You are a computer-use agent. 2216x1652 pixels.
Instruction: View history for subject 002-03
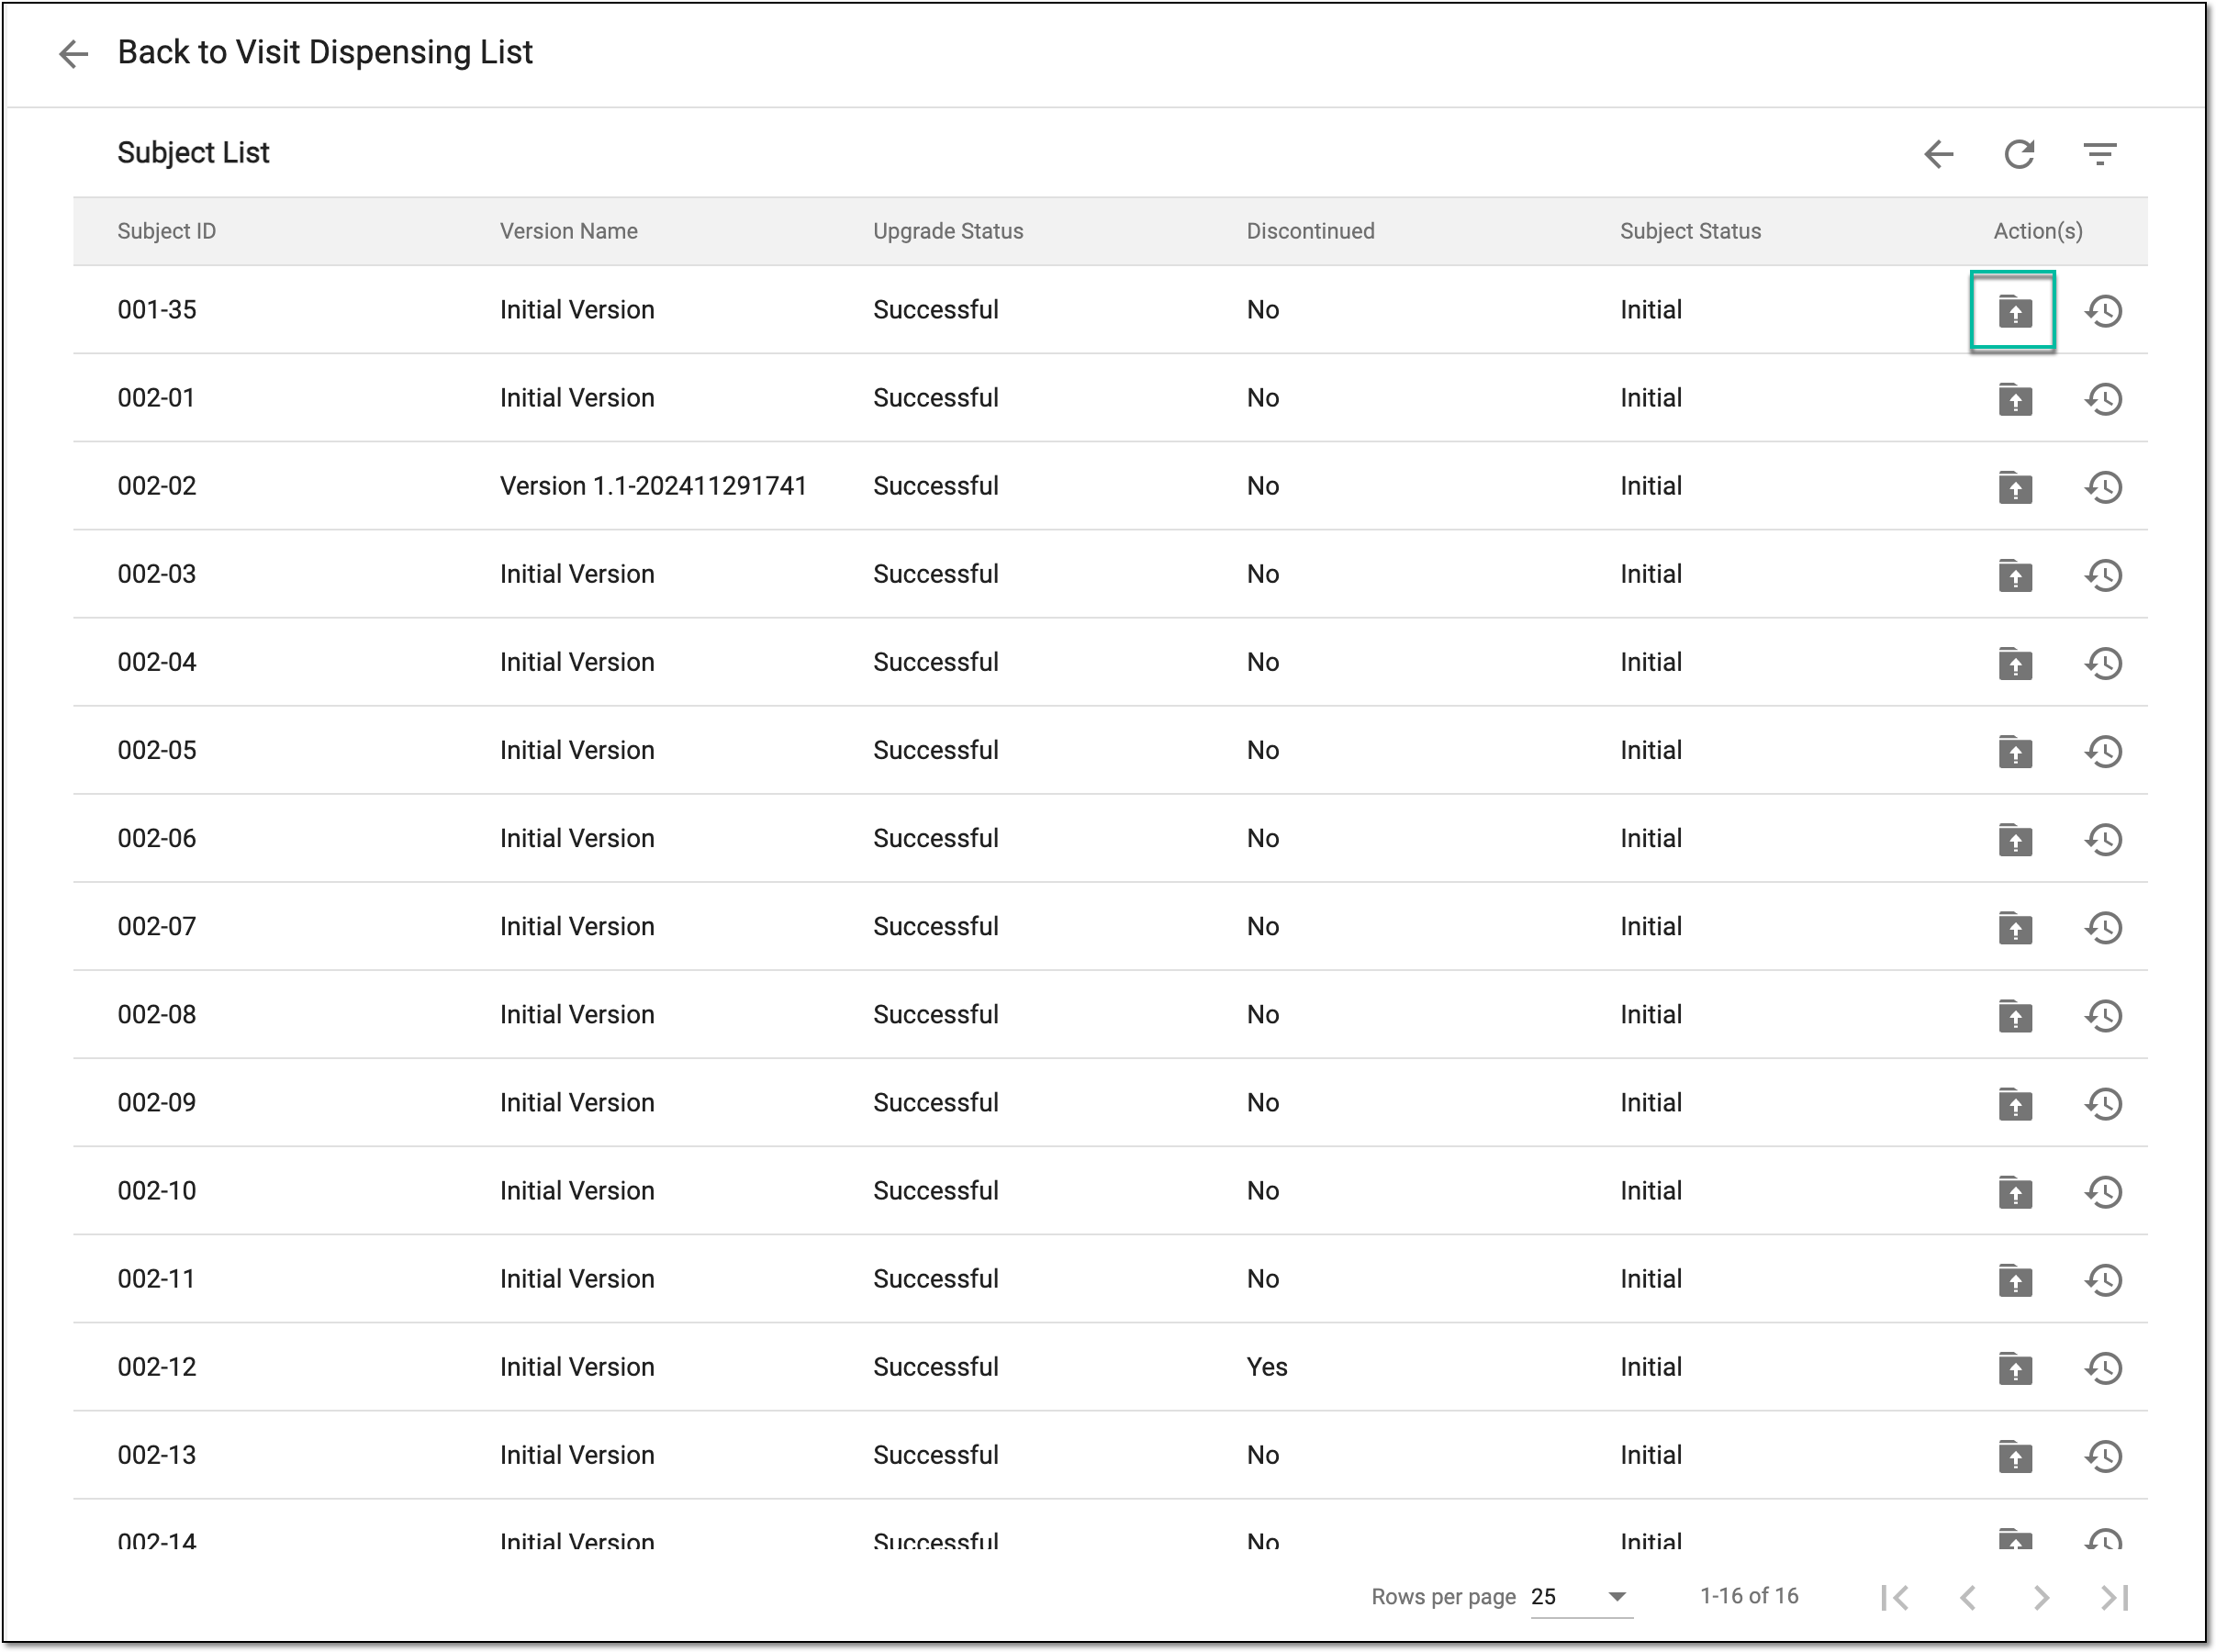(2102, 575)
